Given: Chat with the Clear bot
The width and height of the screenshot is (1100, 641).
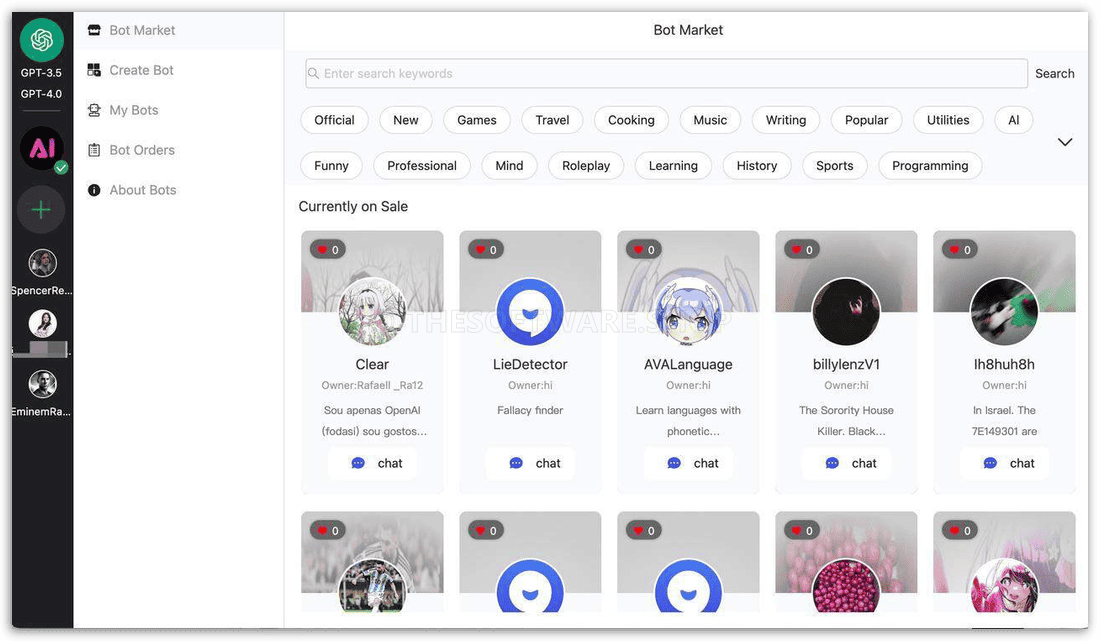Looking at the screenshot, I should pos(372,463).
